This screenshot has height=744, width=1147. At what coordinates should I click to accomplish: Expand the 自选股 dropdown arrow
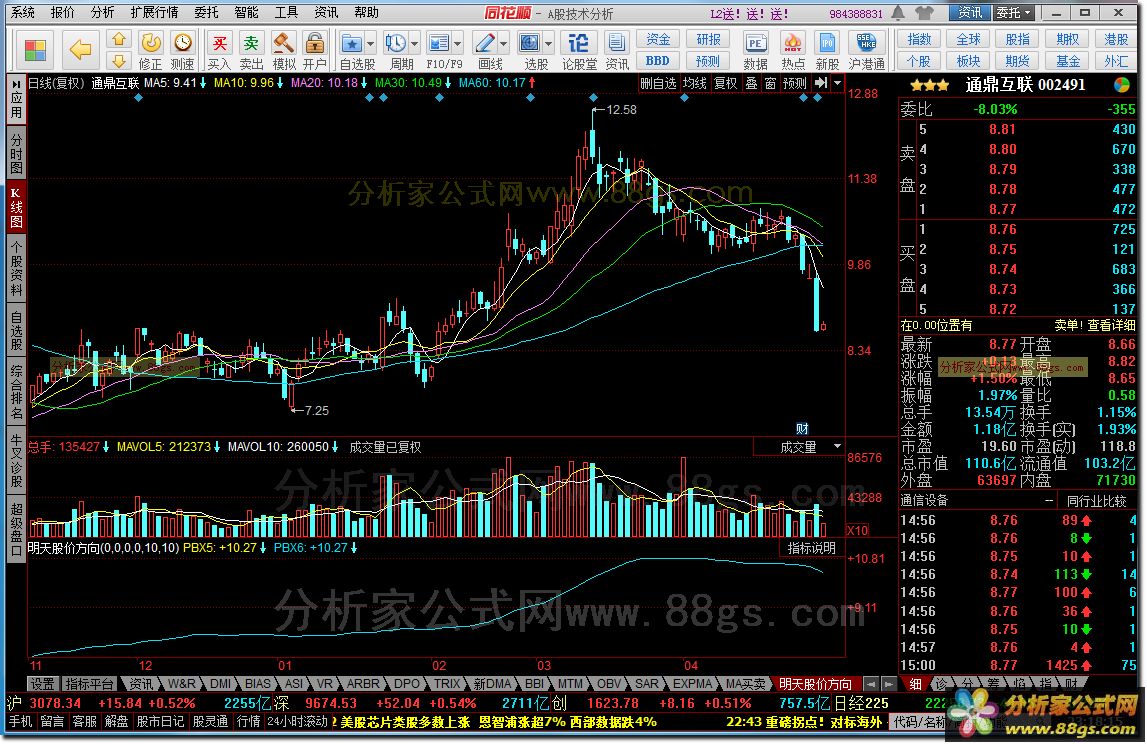tap(370, 44)
